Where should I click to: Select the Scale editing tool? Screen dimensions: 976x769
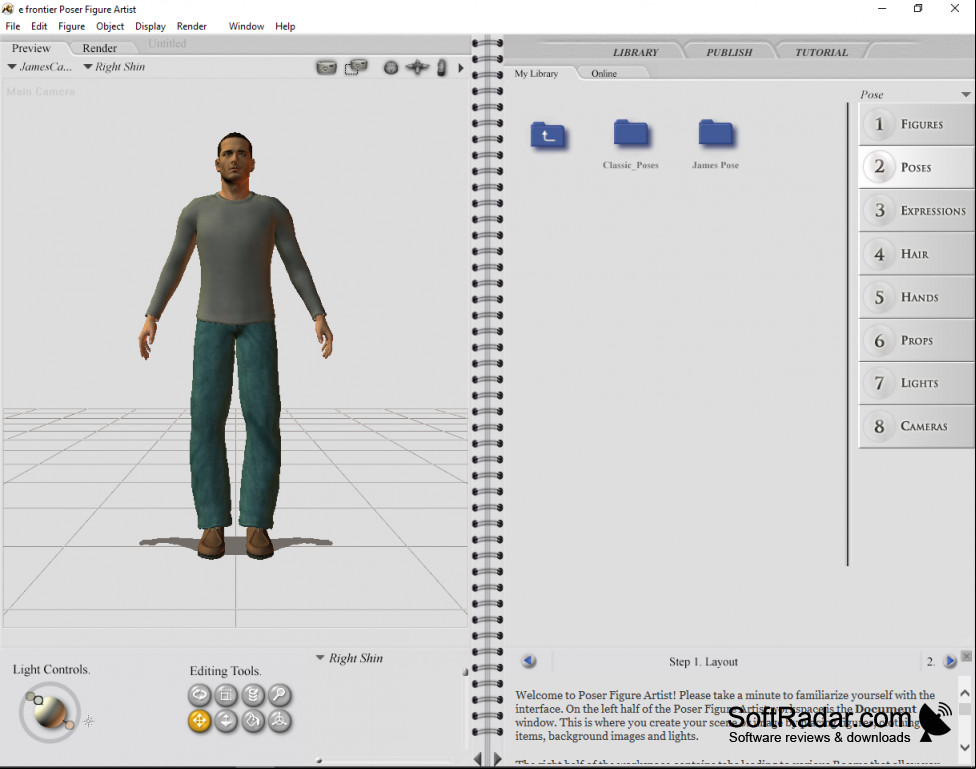(226, 694)
